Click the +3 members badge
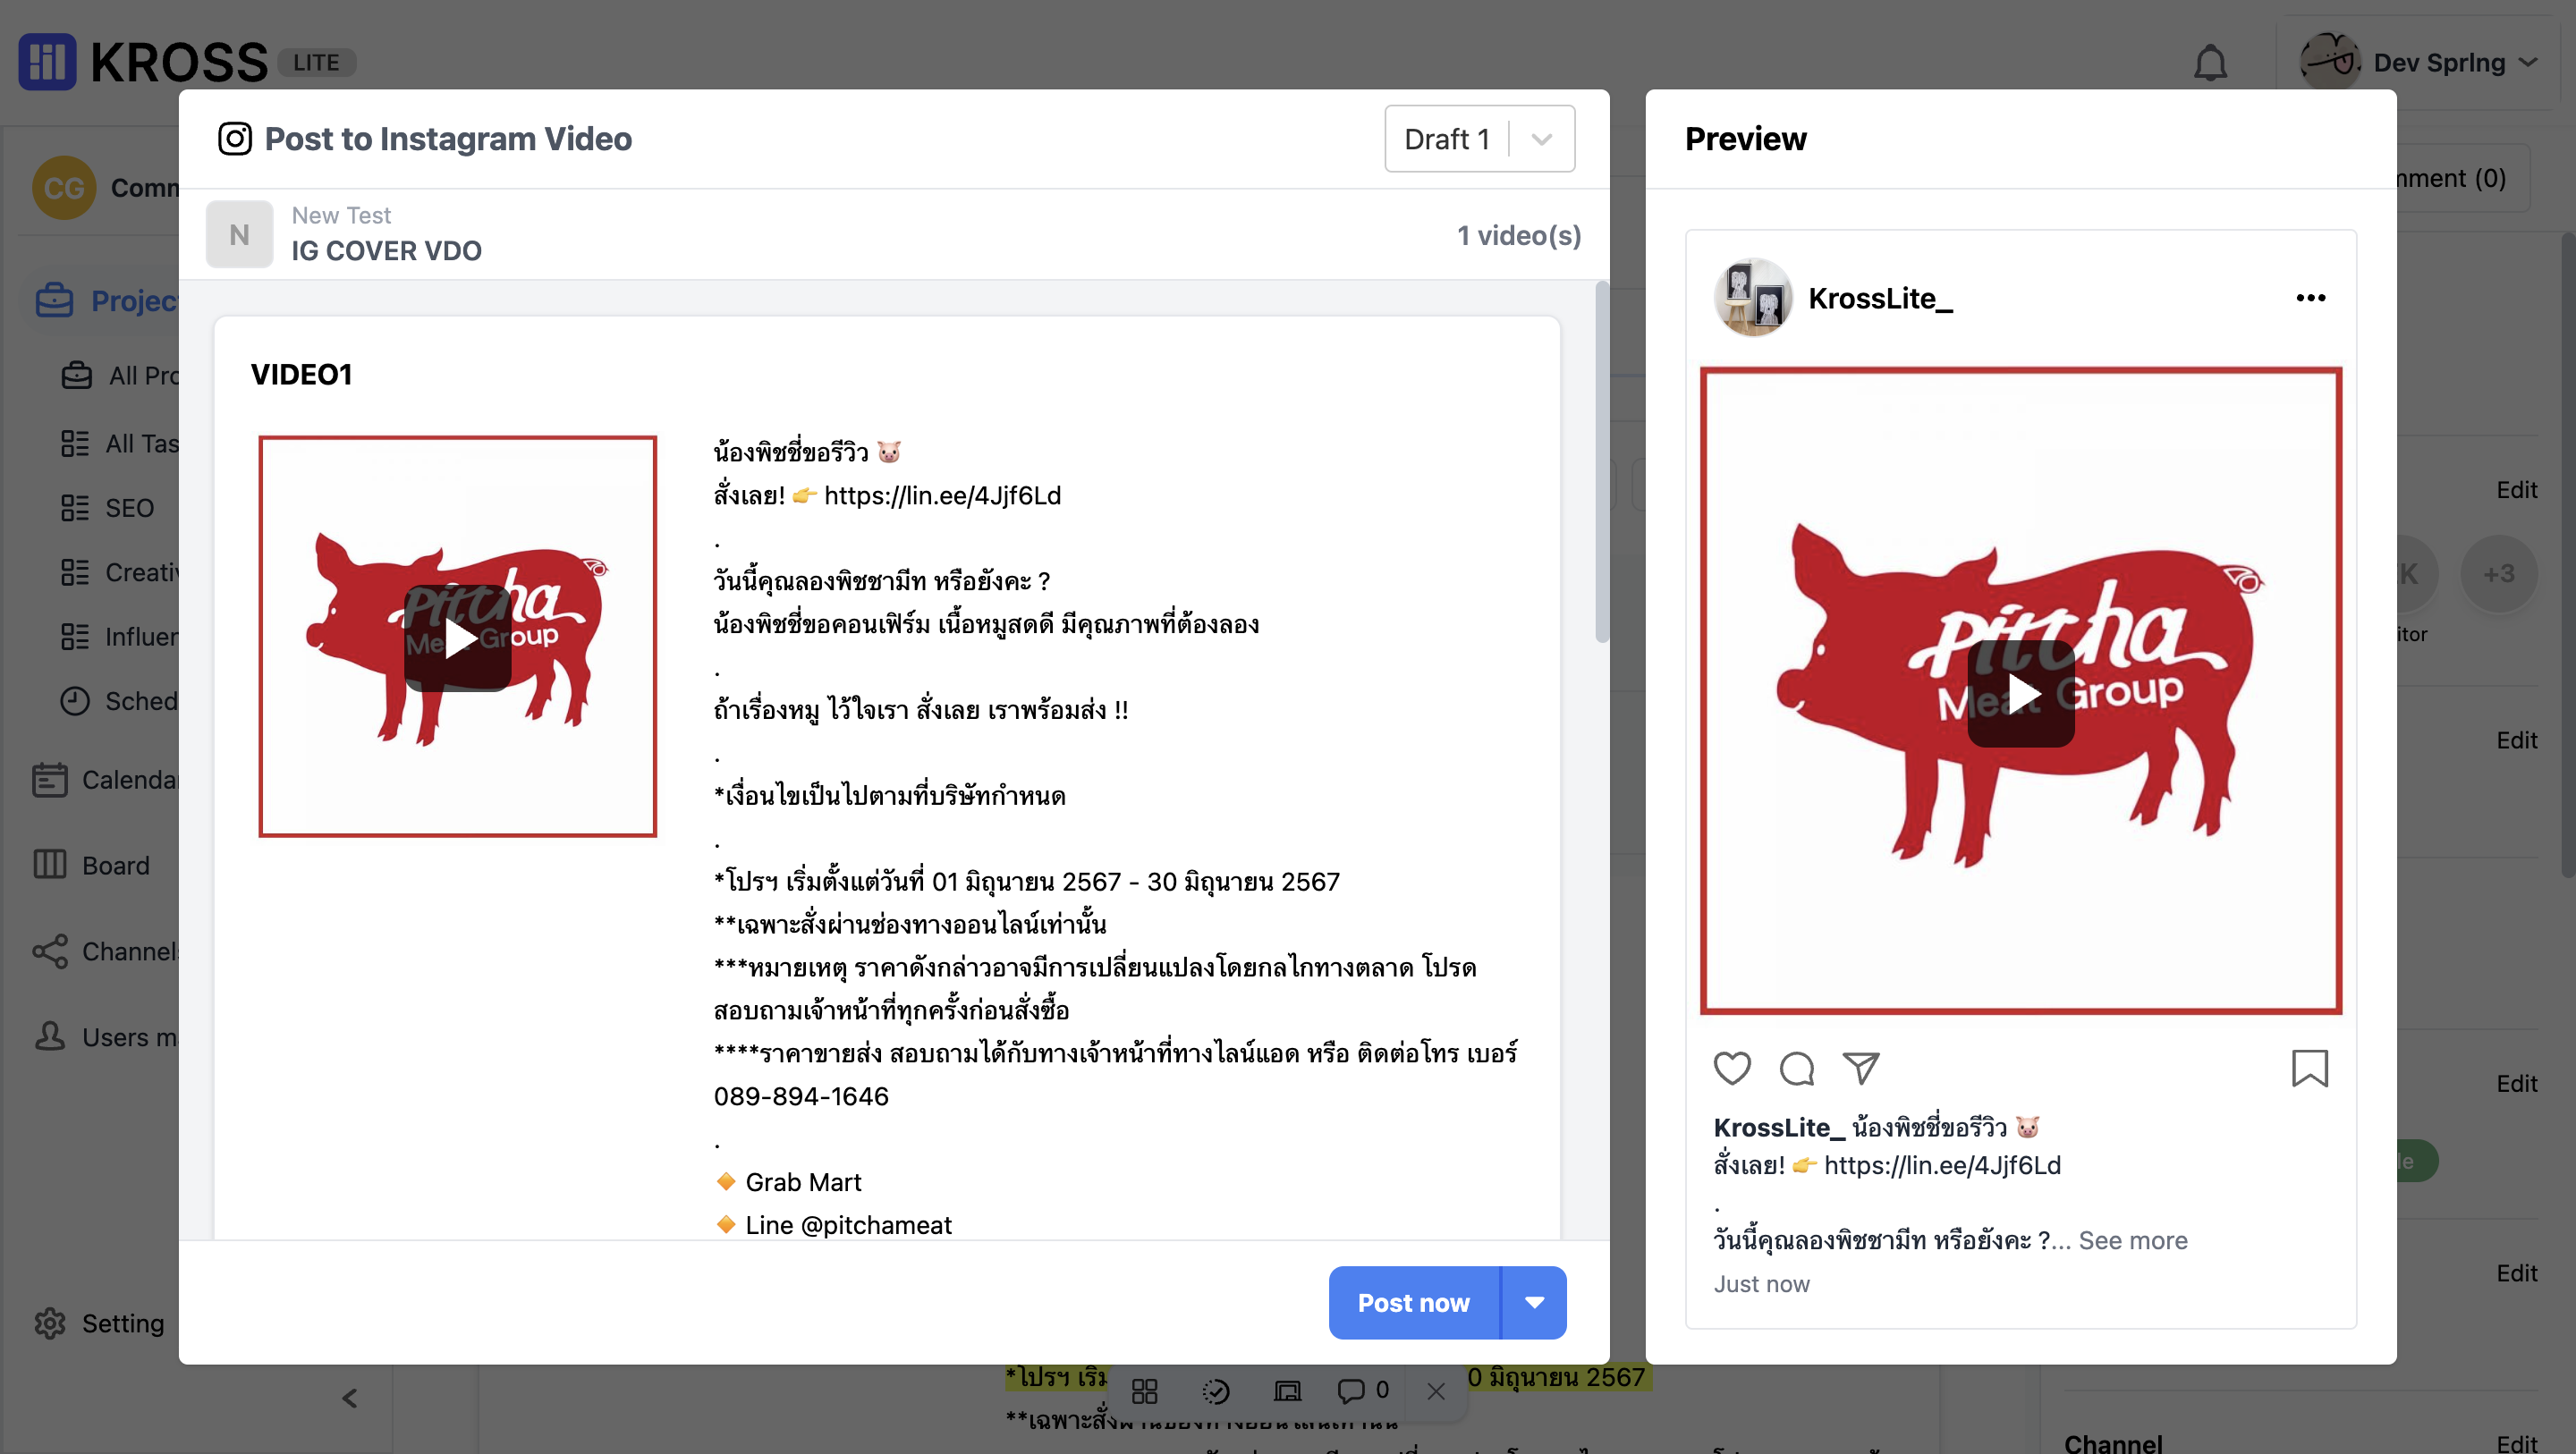The height and width of the screenshot is (1454, 2576). [2499, 573]
